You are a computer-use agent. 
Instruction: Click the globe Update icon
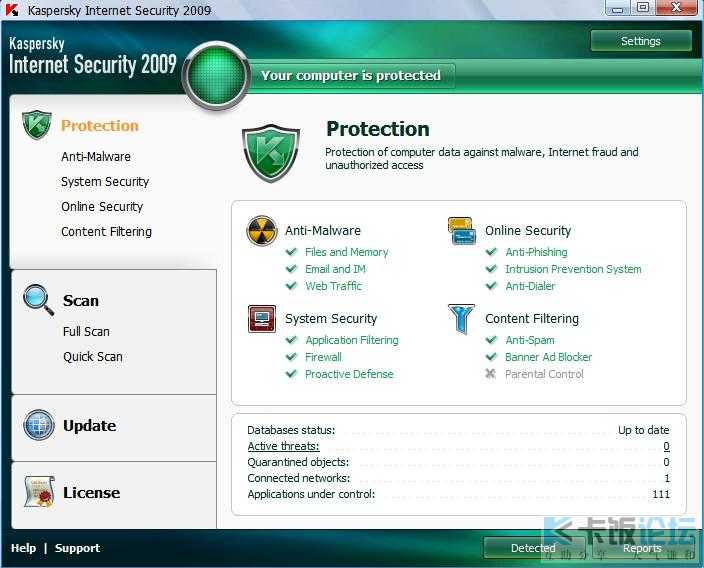pyautogui.click(x=39, y=425)
